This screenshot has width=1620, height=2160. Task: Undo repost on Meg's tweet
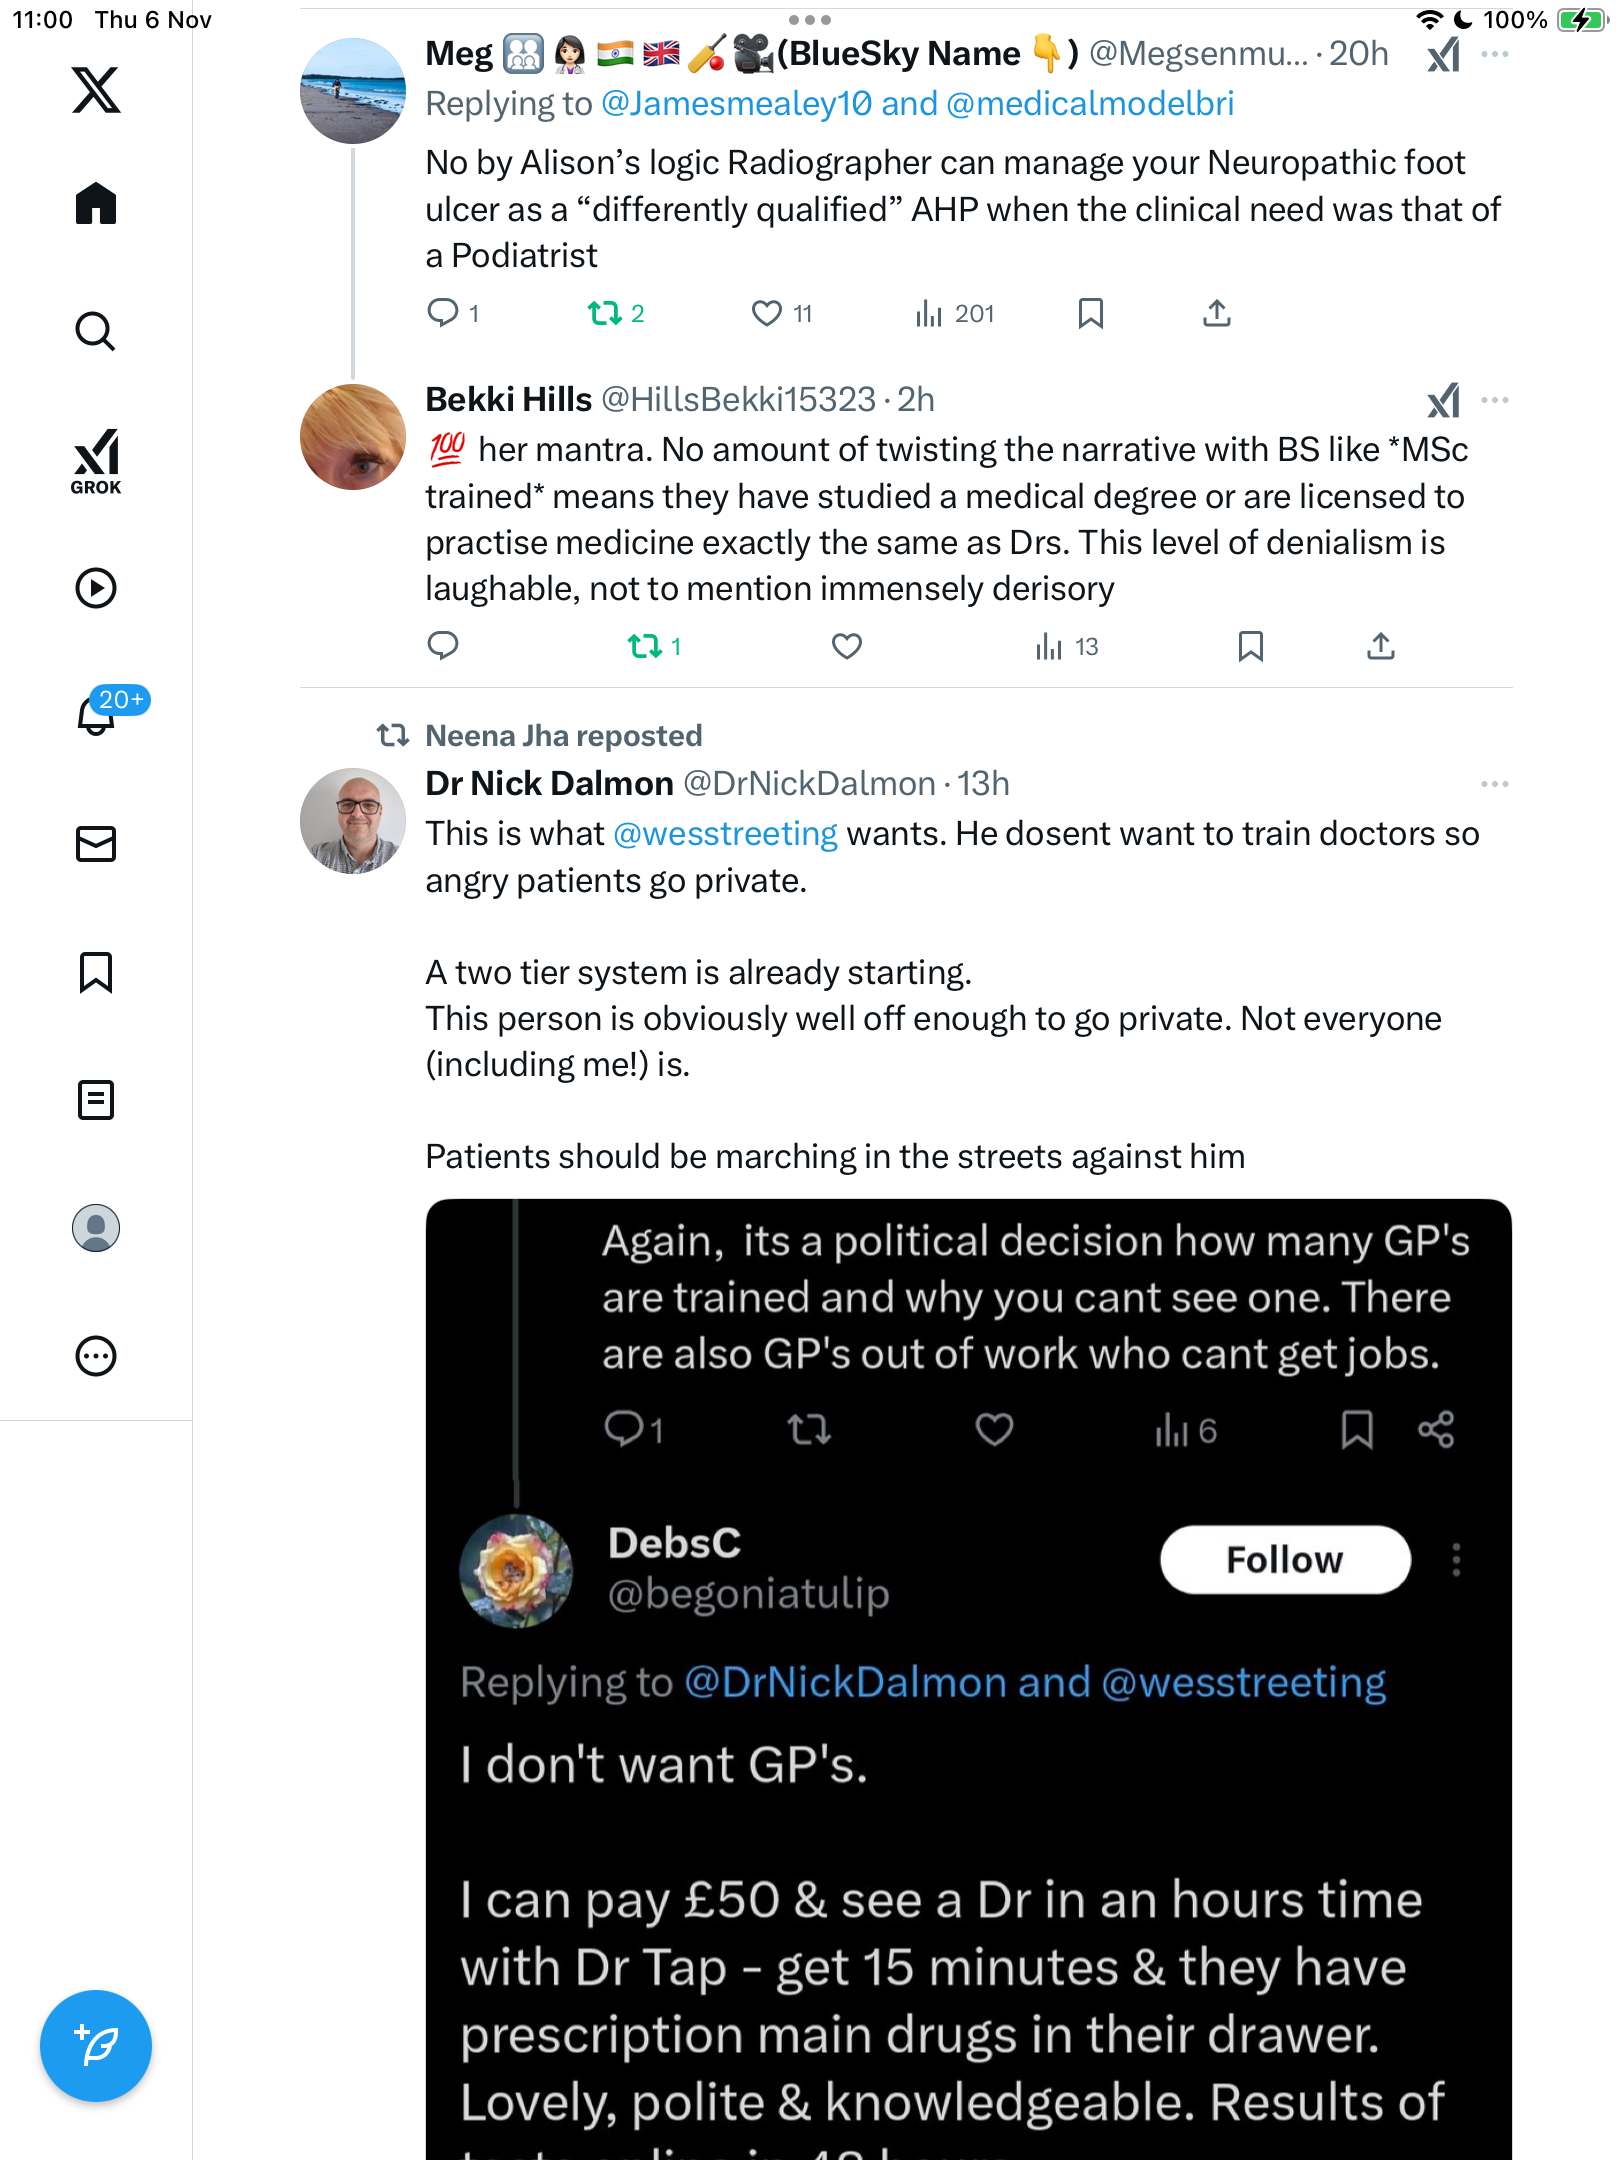pyautogui.click(x=605, y=314)
